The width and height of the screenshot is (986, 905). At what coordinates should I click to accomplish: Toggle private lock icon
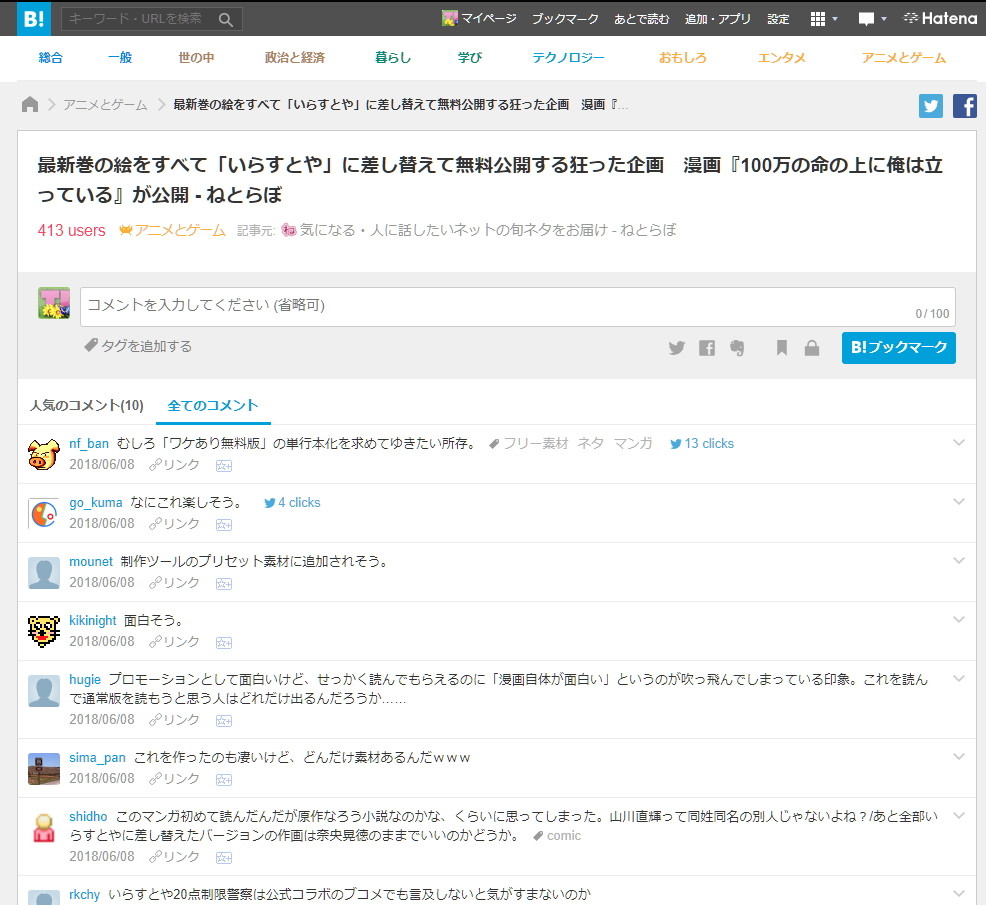(x=812, y=348)
